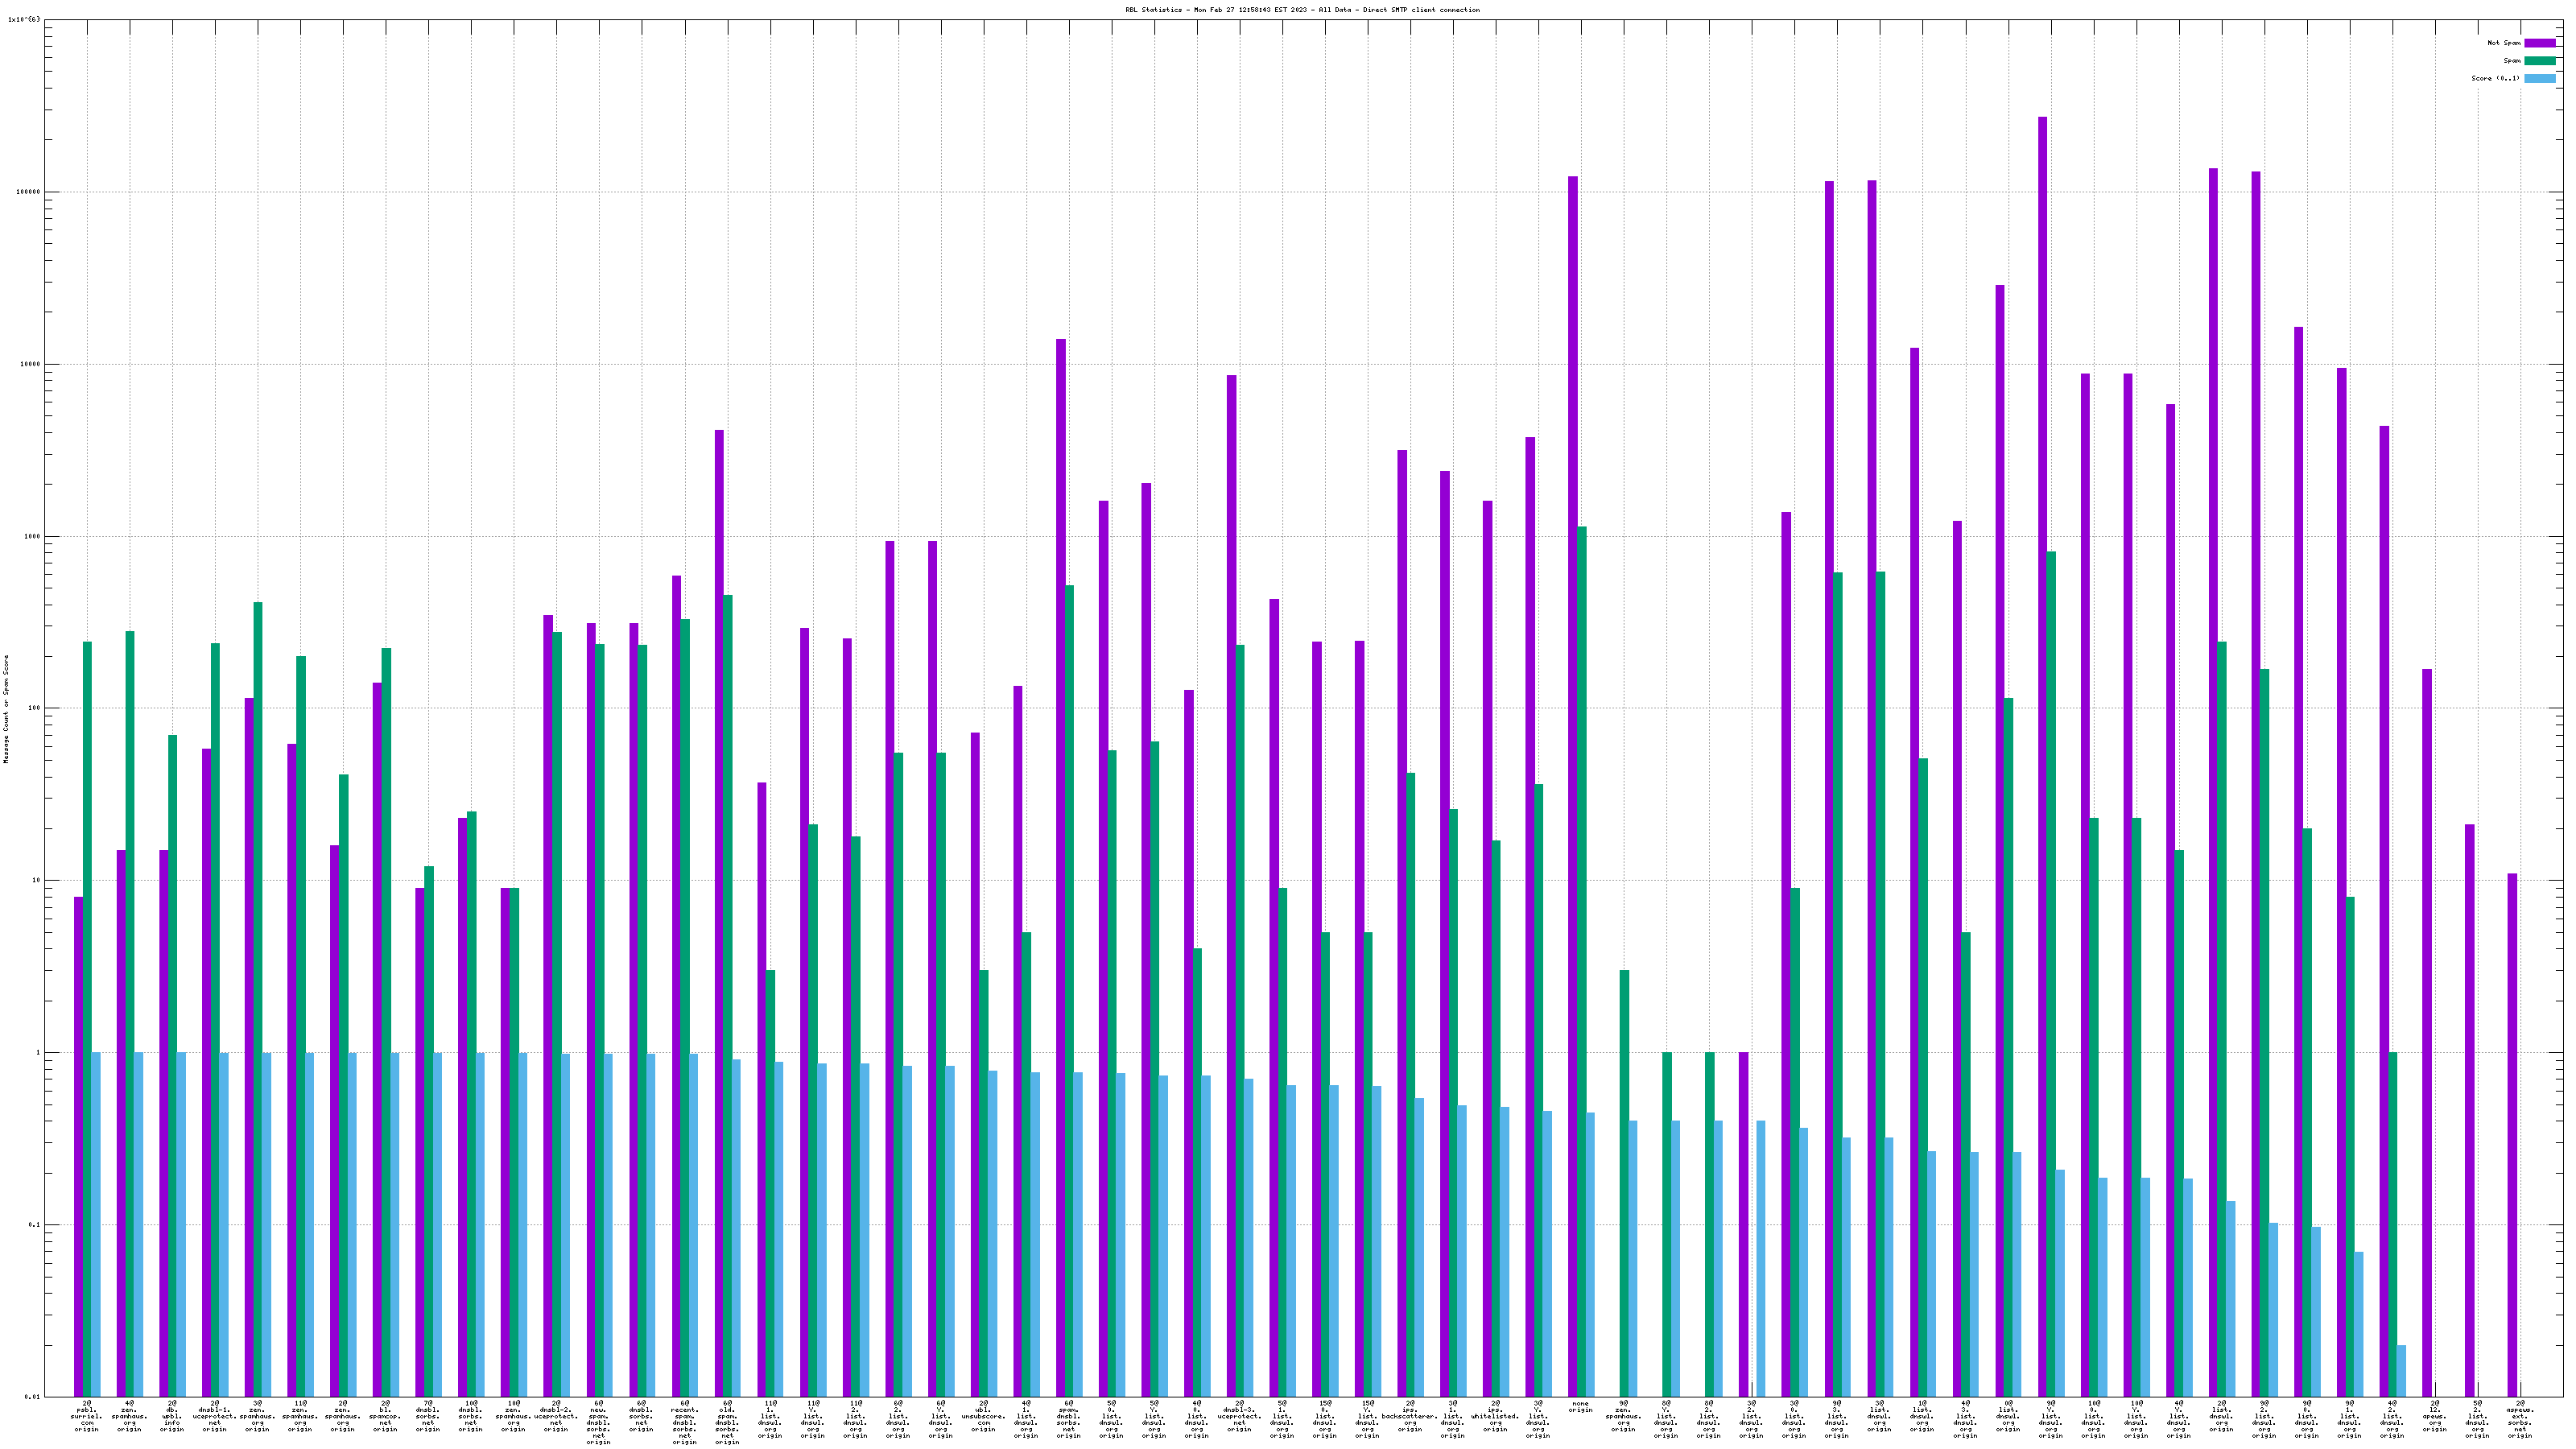The height and width of the screenshot is (1449, 2576).
Task: Click the psbl.surriel.com x-axis label
Action: point(87,1416)
